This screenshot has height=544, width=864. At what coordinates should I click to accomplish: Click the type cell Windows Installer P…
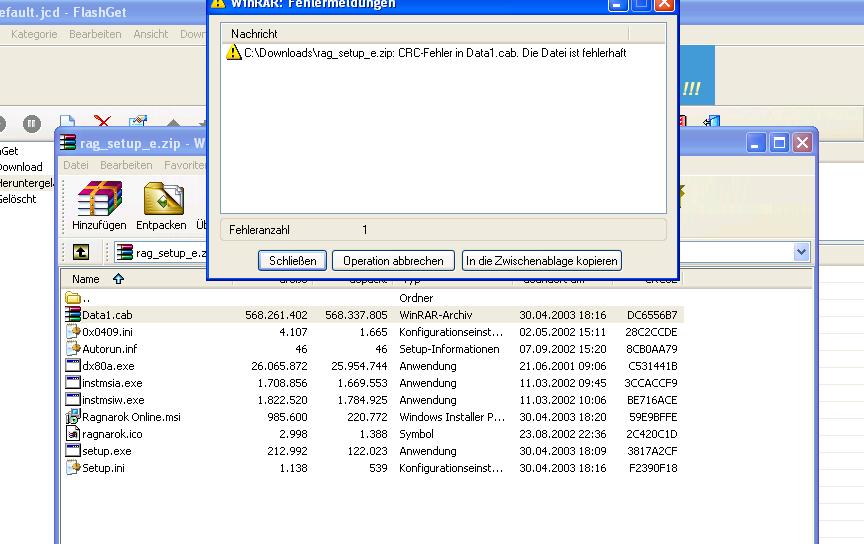pyautogui.click(x=452, y=417)
